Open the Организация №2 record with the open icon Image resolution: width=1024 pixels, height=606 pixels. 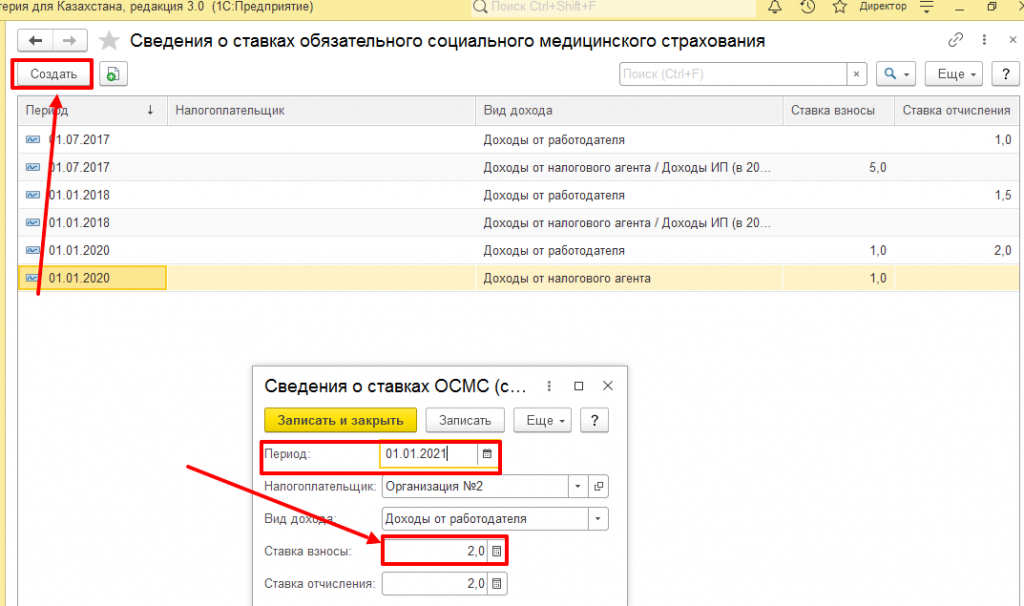click(x=599, y=486)
